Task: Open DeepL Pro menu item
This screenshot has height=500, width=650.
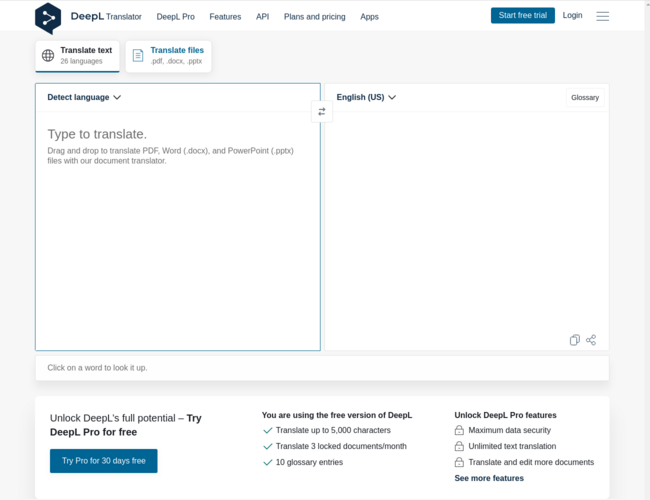Action: 175,17
